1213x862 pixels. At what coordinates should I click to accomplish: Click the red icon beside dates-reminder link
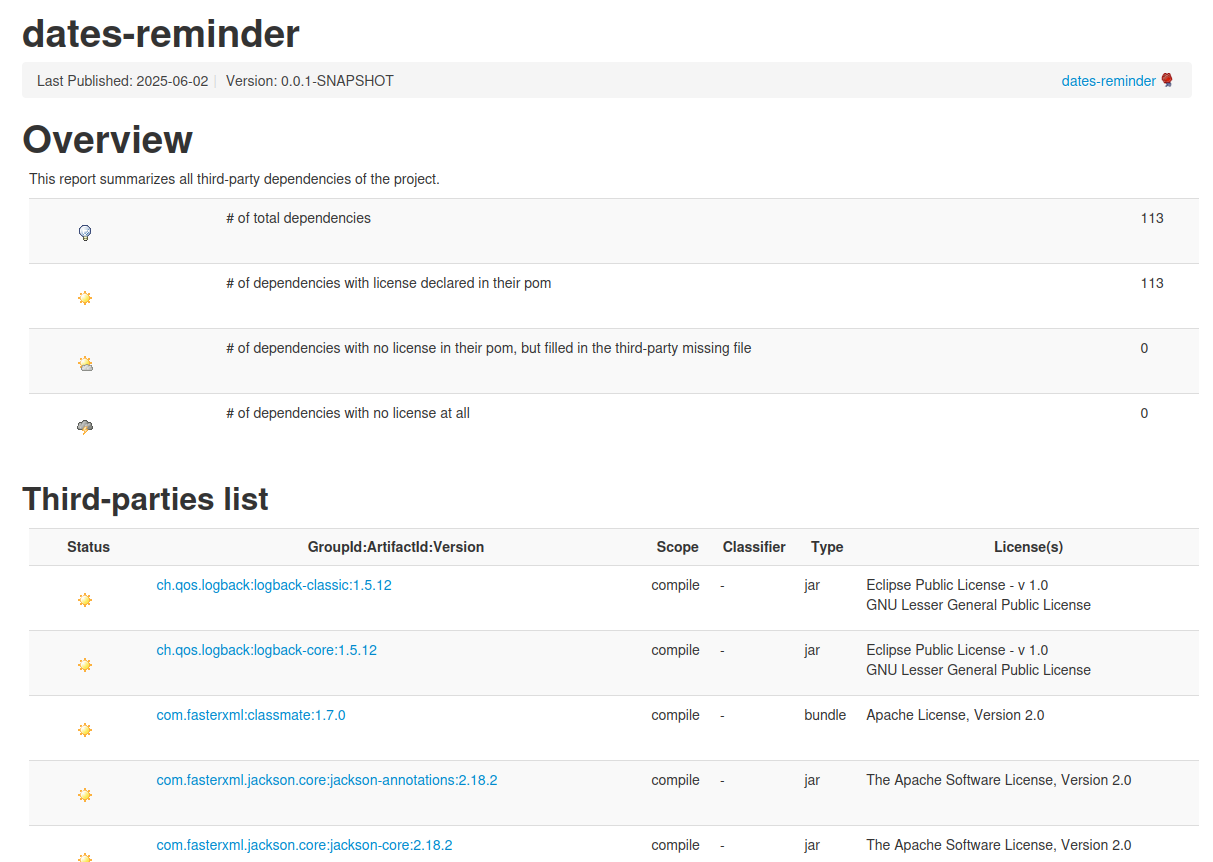[x=1167, y=80]
